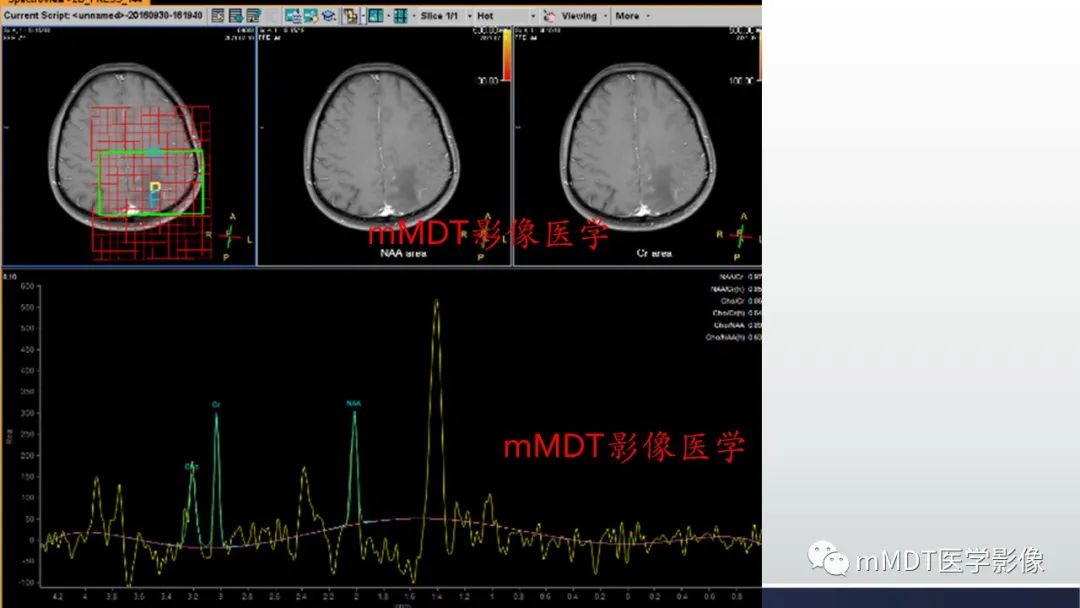Select the brain image with red spectroscopy grid

pos(129,146)
